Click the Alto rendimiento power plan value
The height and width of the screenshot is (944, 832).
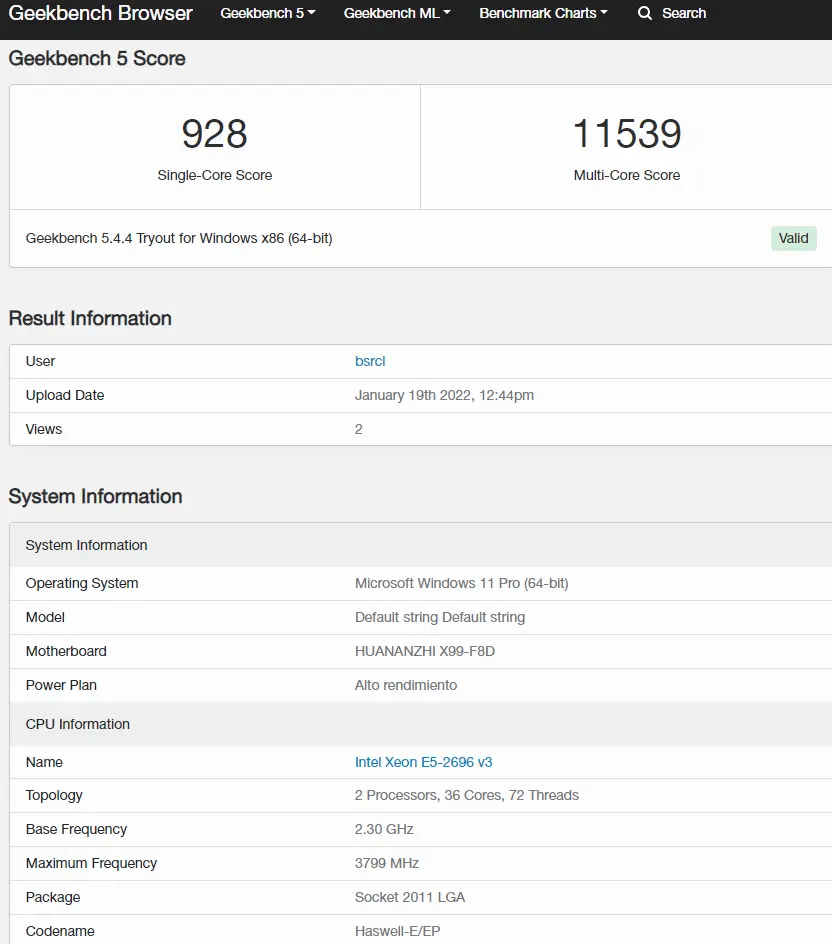[406, 685]
